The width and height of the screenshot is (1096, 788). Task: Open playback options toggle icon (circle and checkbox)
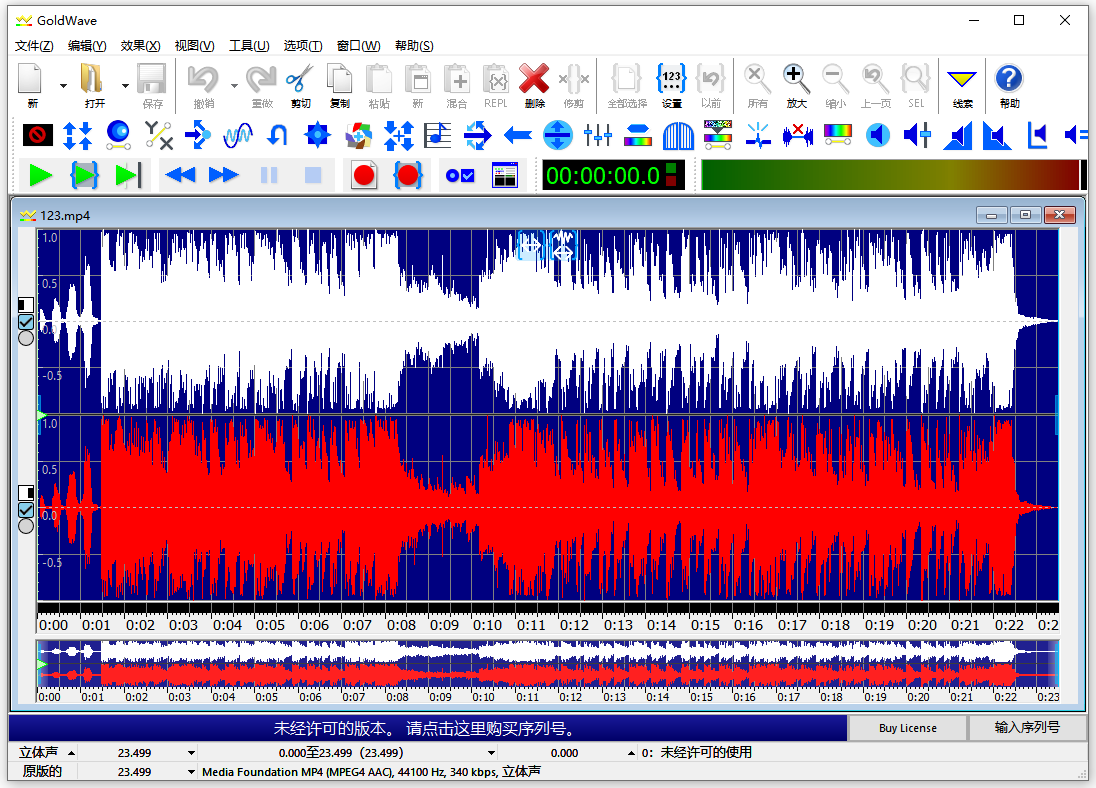tap(460, 175)
